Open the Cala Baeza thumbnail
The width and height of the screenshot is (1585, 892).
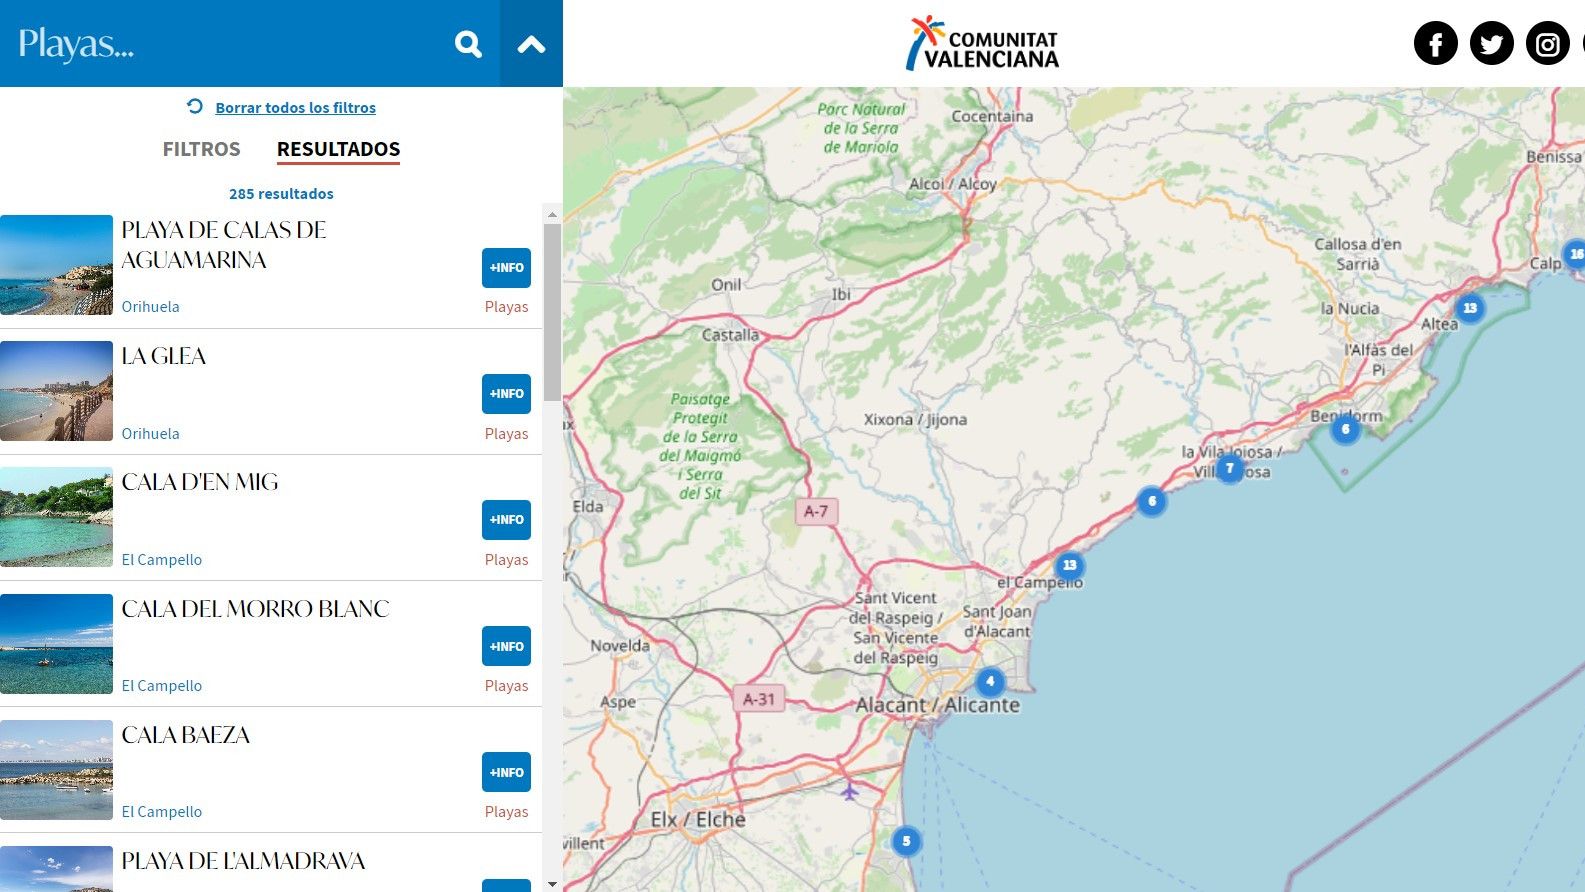tap(56, 770)
